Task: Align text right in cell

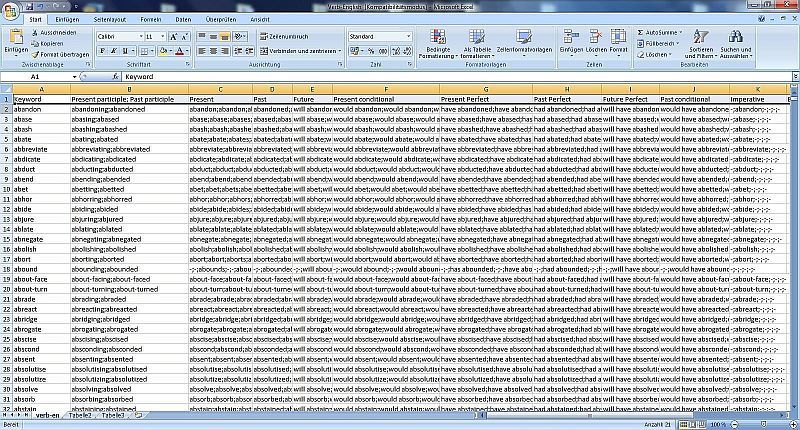Action: tap(224, 51)
